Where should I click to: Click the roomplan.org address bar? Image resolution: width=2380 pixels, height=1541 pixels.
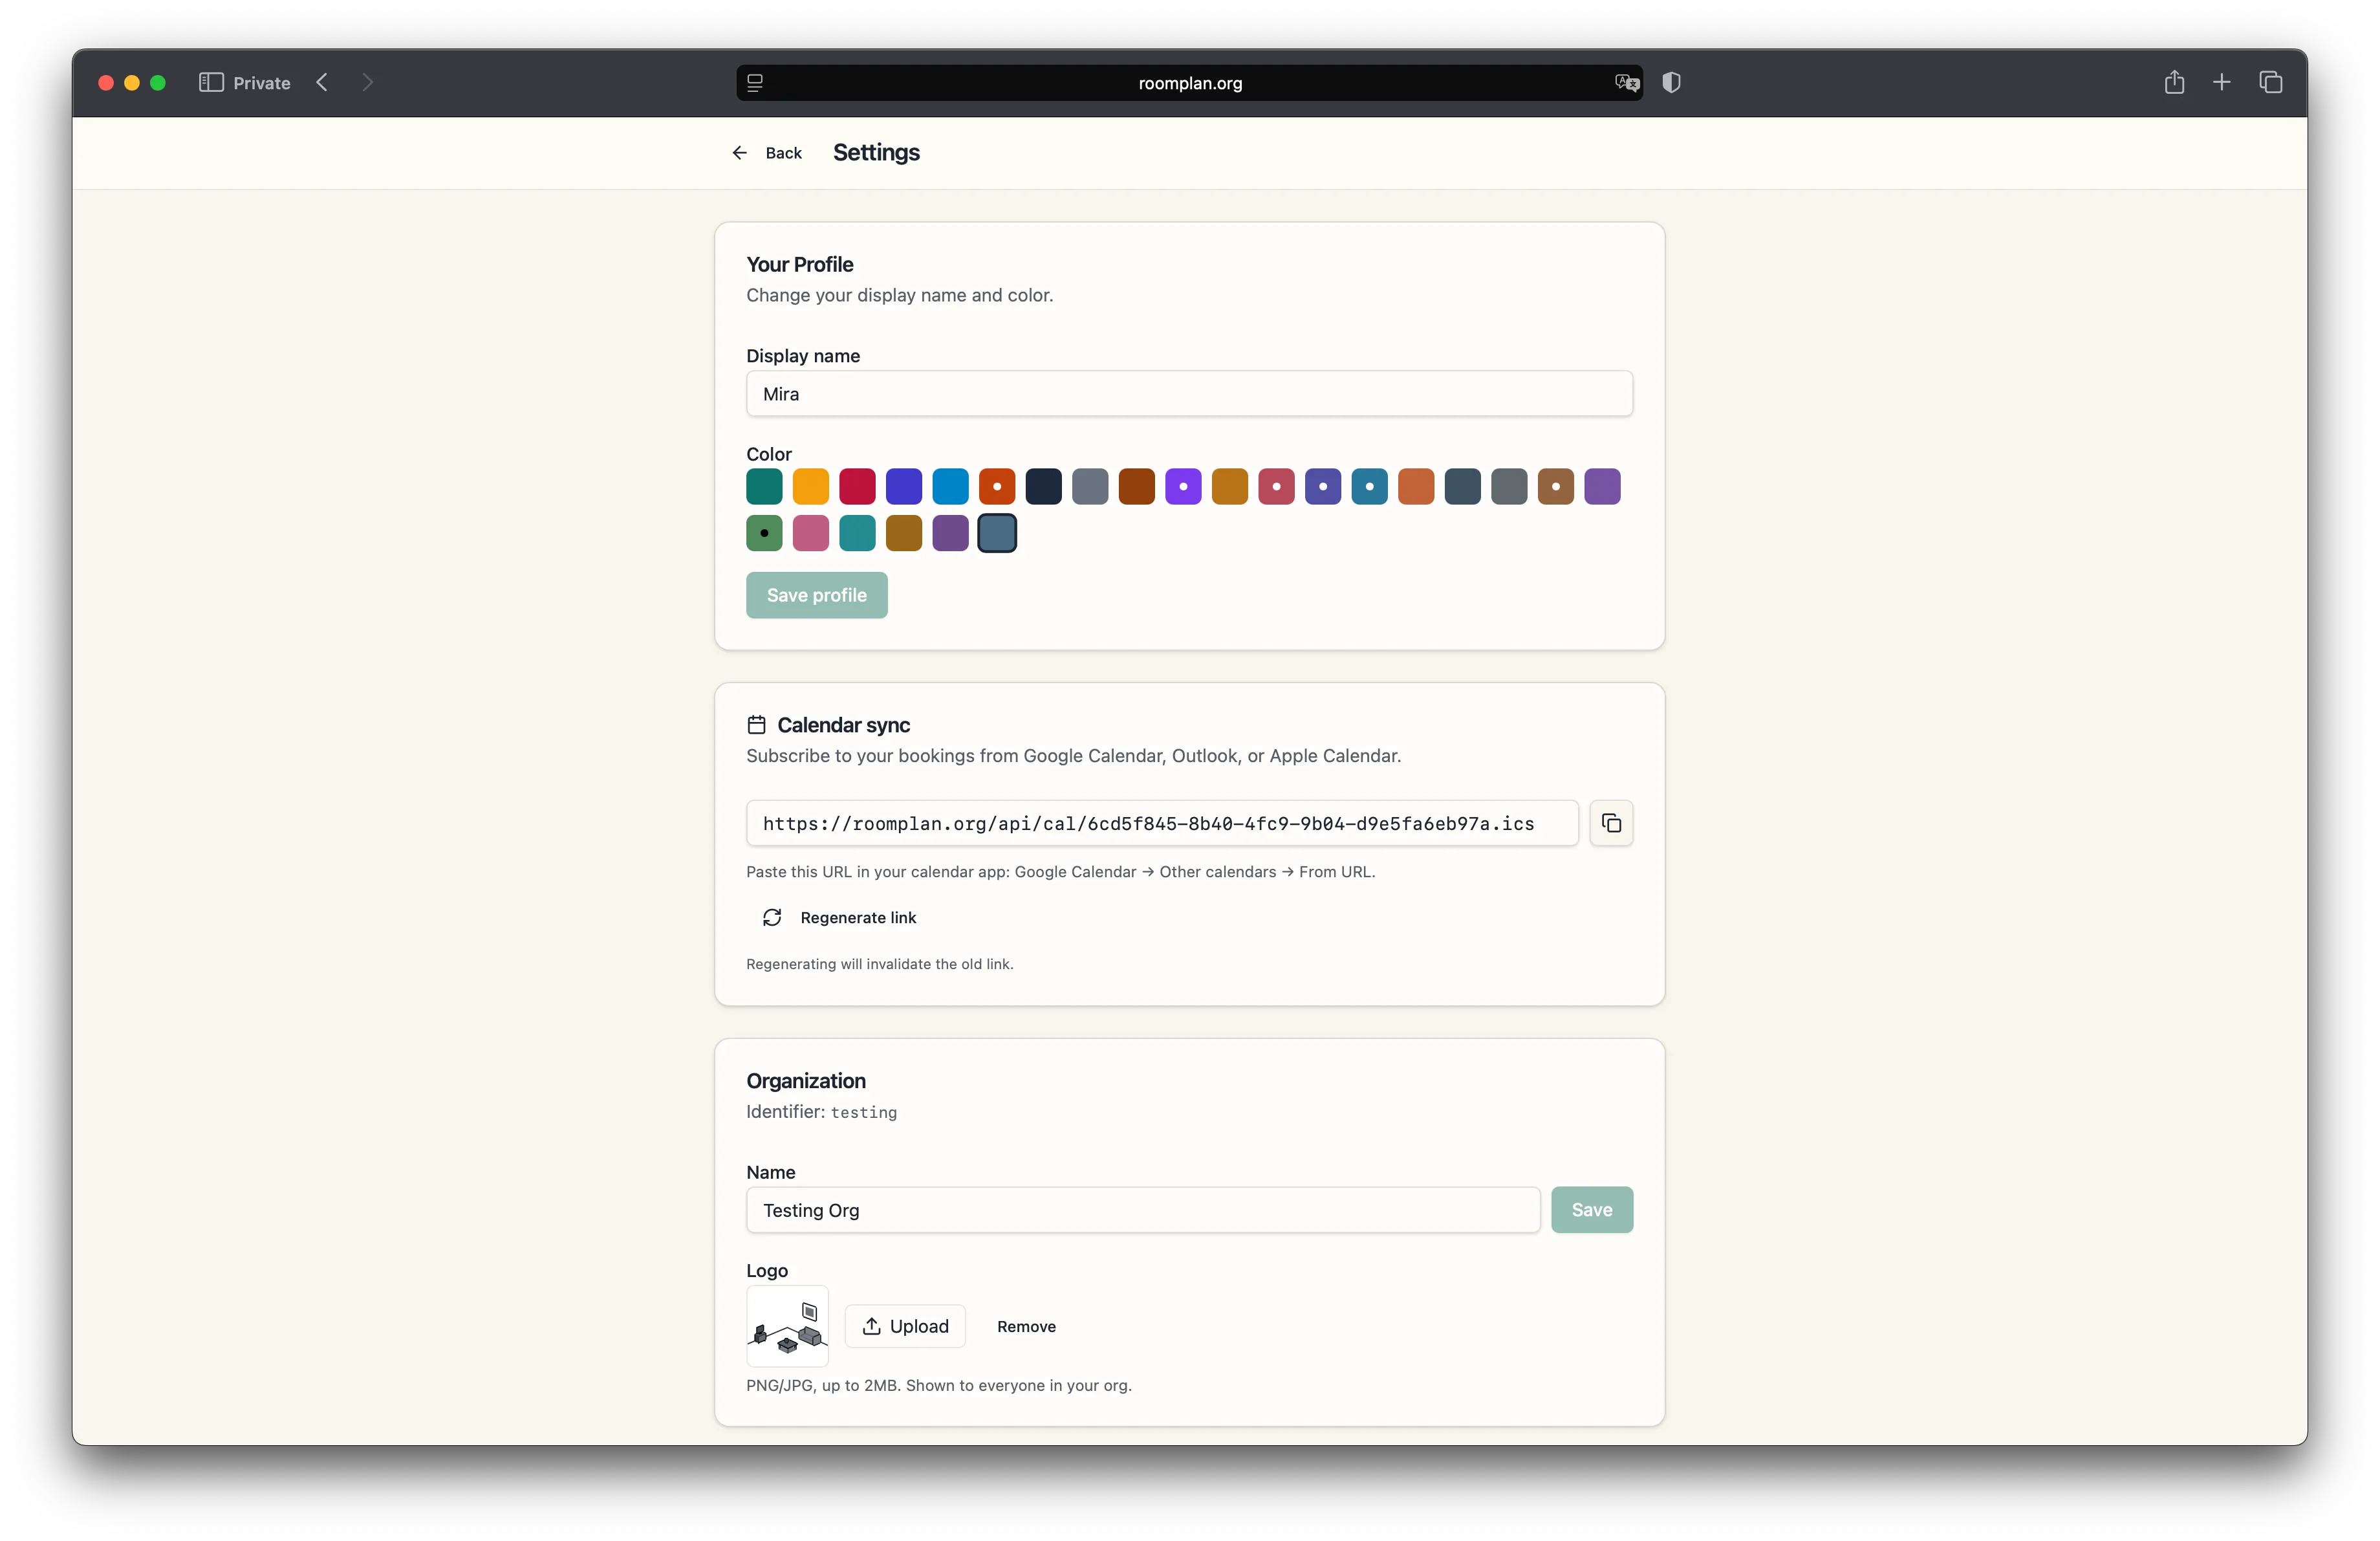(x=1189, y=82)
